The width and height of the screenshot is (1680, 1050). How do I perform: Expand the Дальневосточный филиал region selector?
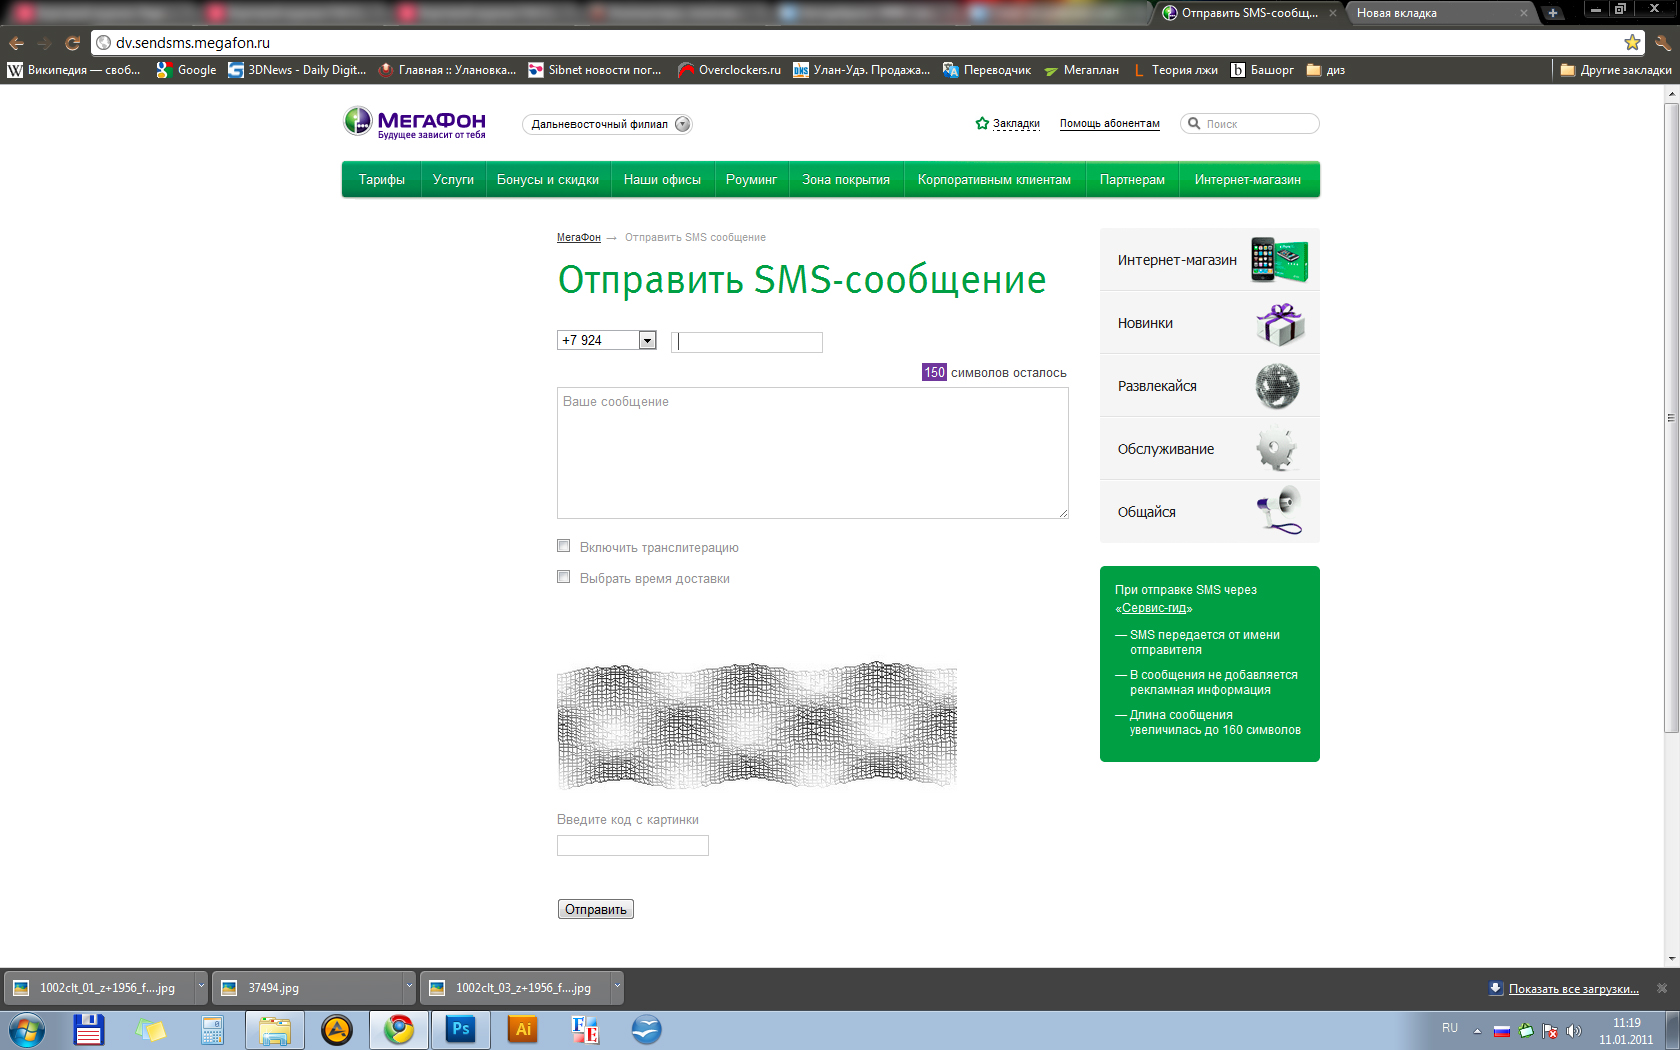click(682, 124)
